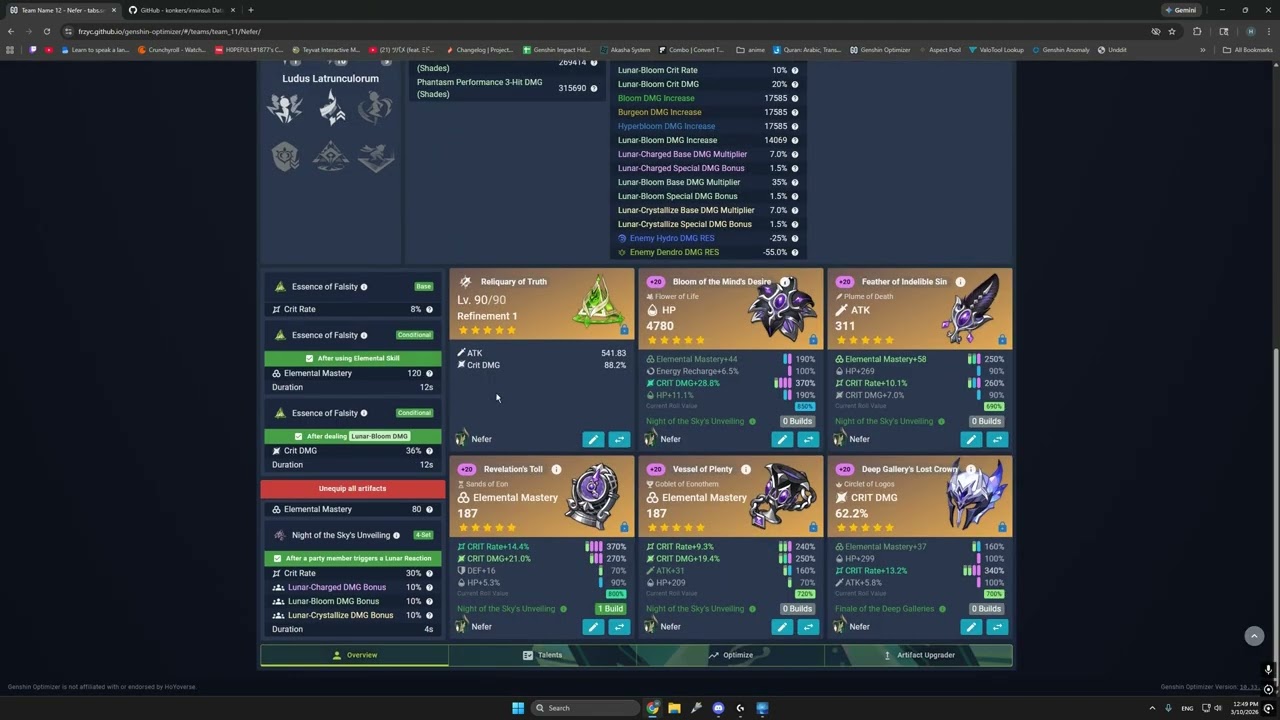This screenshot has height=720, width=1280.
Task: Edit Deep Gallery's Lost Crown artifact
Action: click(971, 627)
